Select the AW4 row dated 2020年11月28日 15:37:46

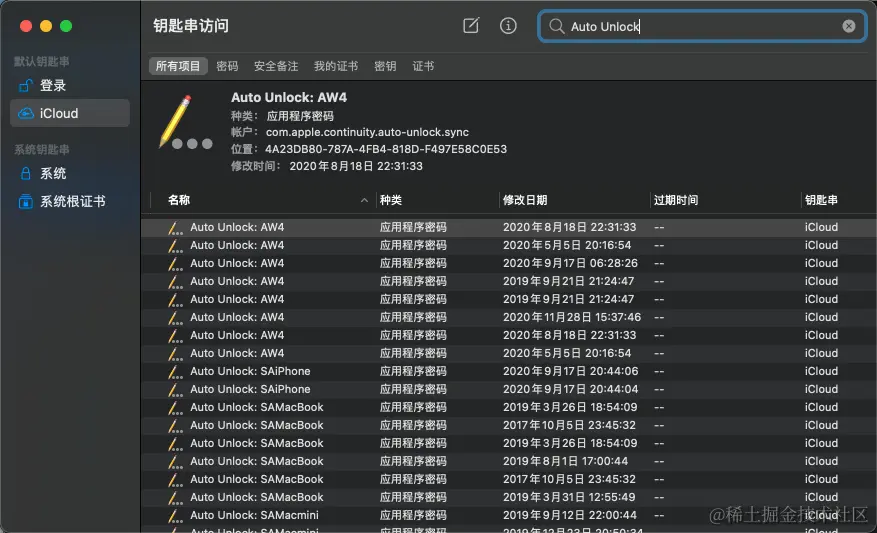tap(508, 317)
